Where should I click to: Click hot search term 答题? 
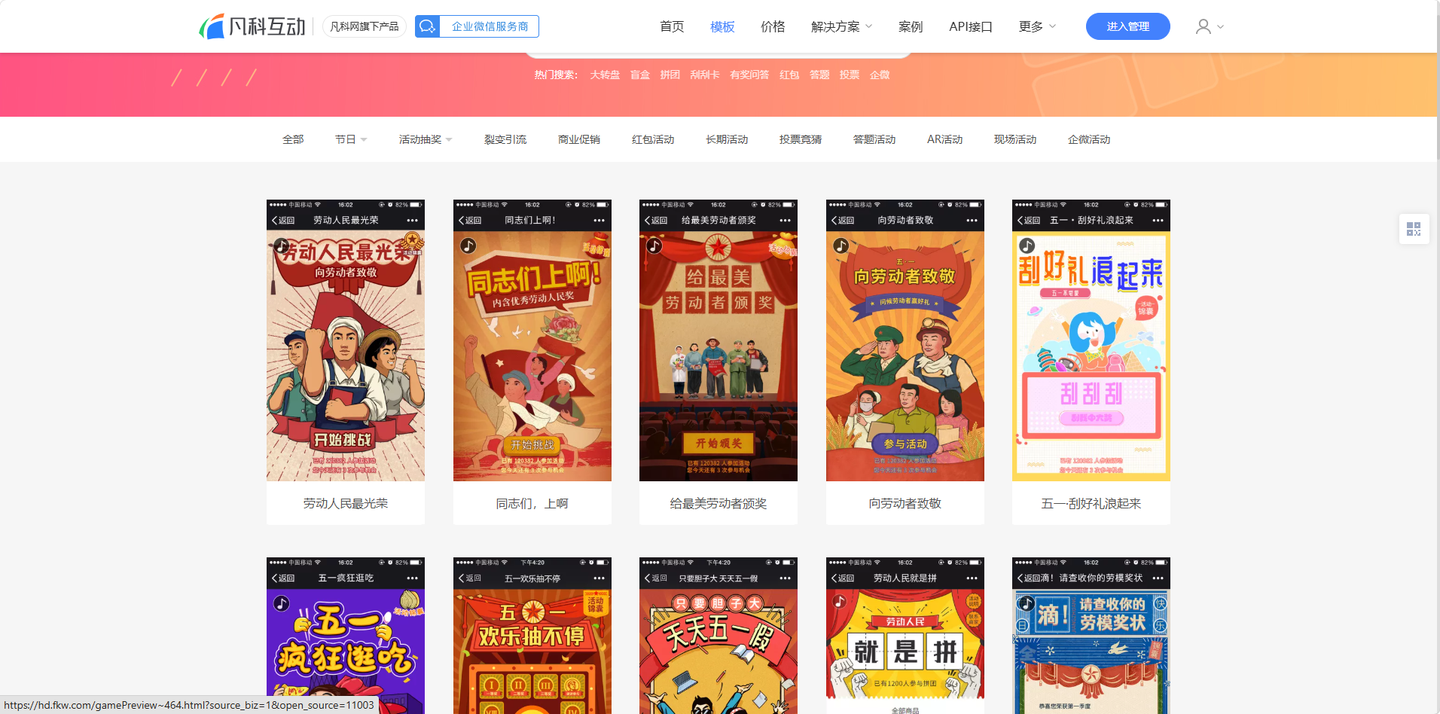click(x=819, y=75)
